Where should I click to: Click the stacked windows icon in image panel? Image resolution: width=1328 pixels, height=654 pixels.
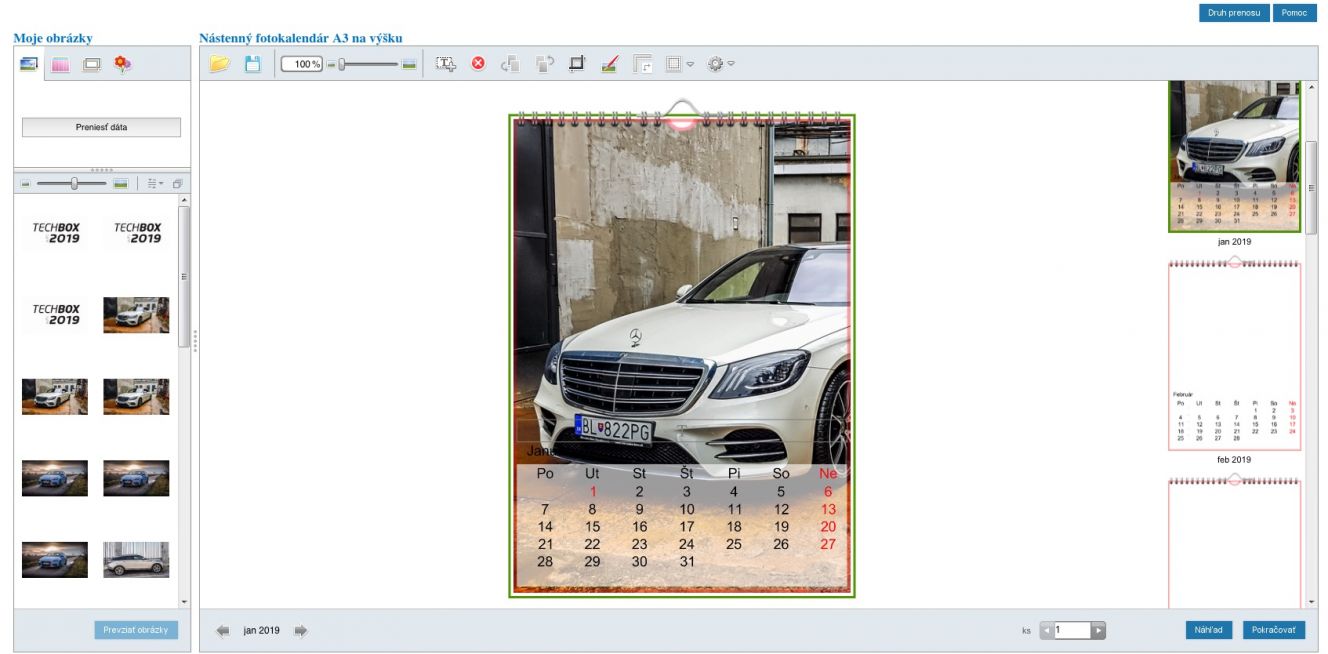click(177, 184)
